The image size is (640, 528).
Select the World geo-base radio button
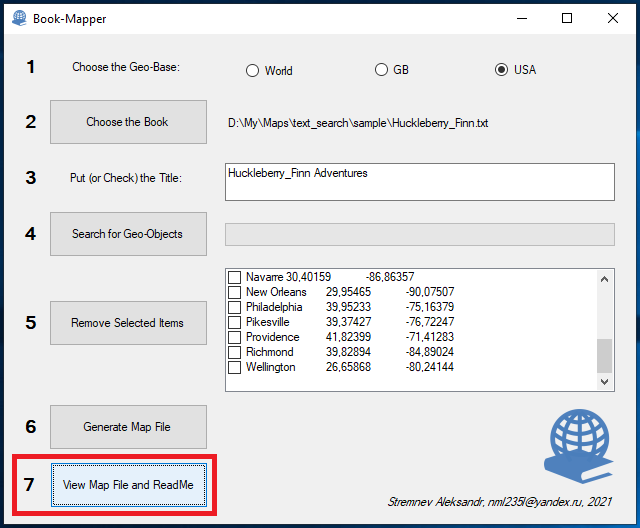click(252, 71)
